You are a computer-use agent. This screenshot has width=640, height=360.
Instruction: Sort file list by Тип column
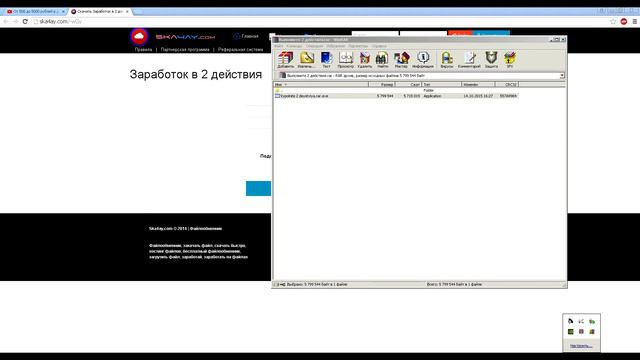(x=442, y=84)
